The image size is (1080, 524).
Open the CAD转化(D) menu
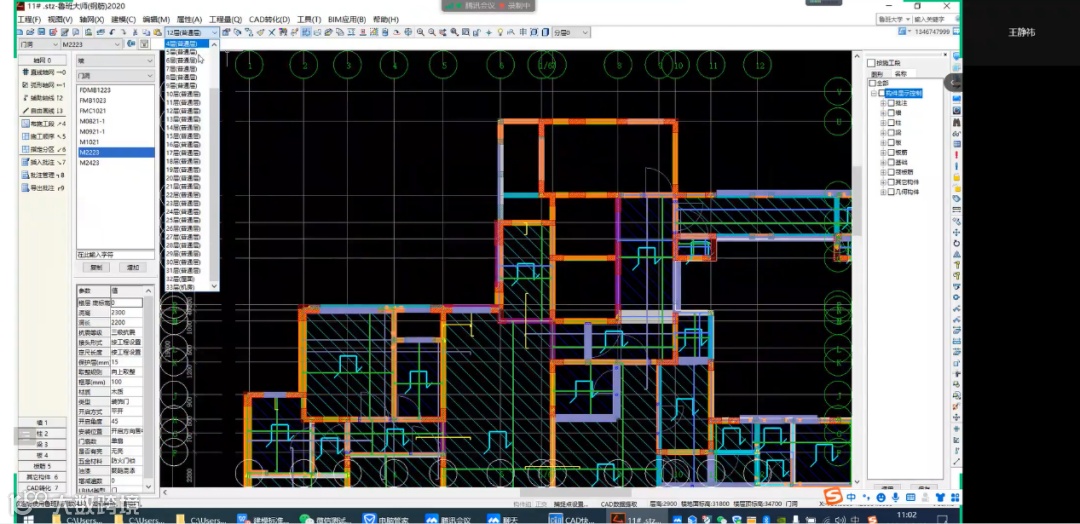(269, 19)
